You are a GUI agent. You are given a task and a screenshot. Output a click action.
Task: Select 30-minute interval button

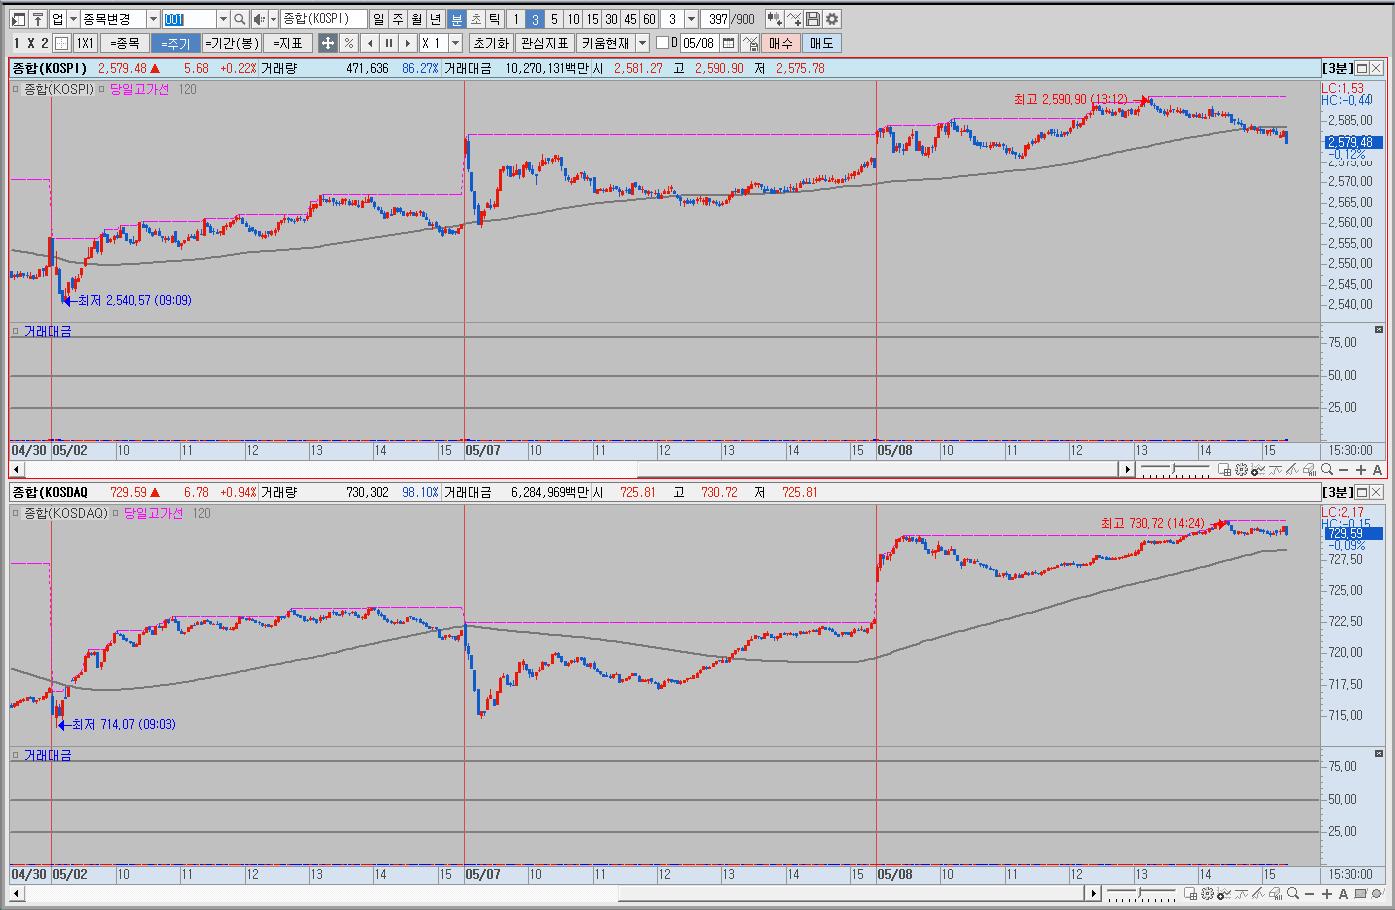[611, 19]
